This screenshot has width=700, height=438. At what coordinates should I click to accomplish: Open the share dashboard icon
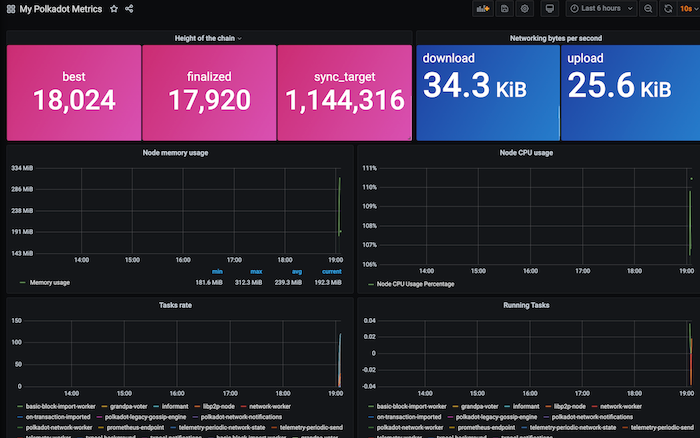click(130, 9)
